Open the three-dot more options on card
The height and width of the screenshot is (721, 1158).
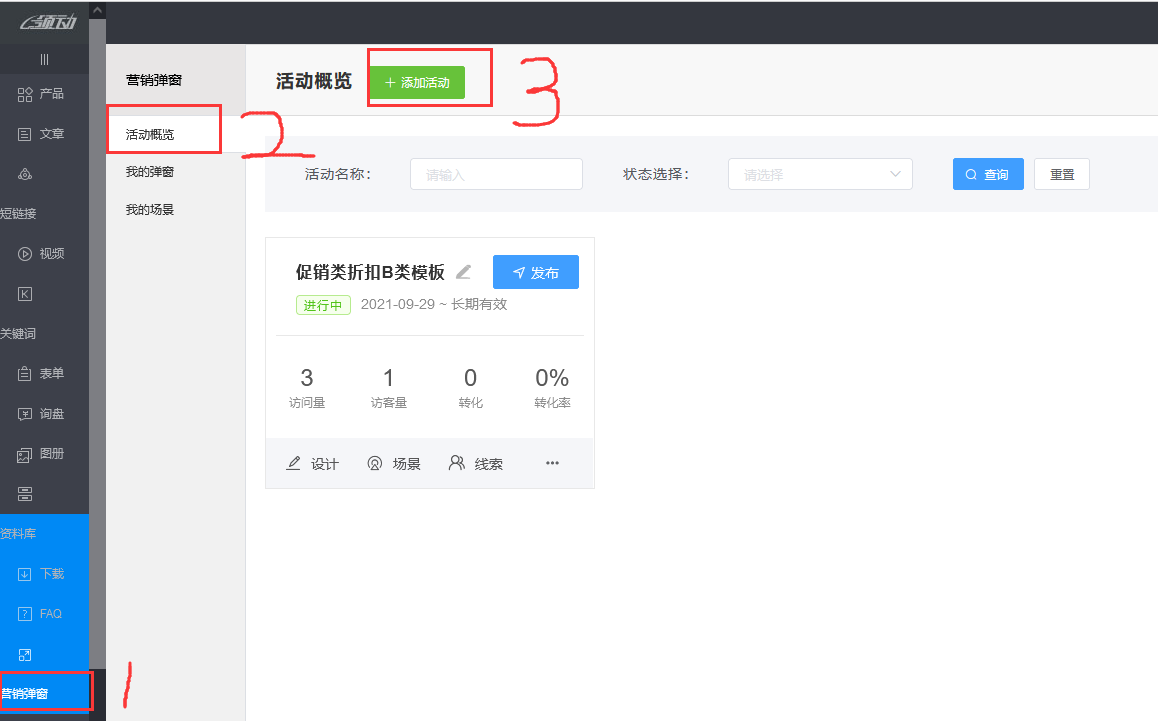(552, 463)
